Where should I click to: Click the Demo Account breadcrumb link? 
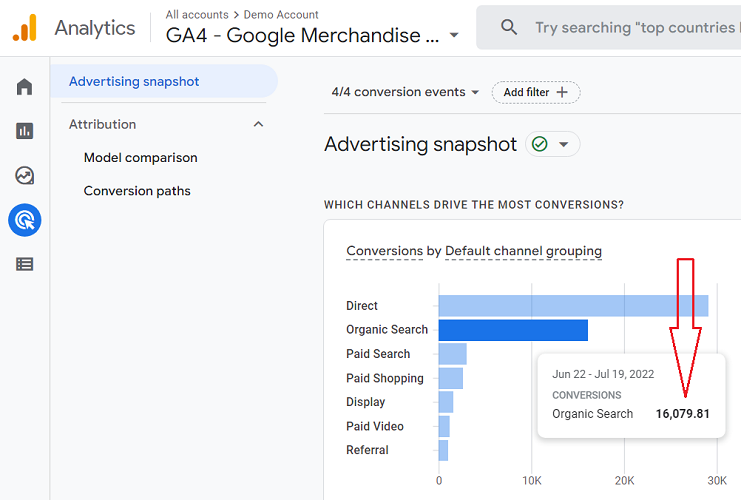point(281,15)
